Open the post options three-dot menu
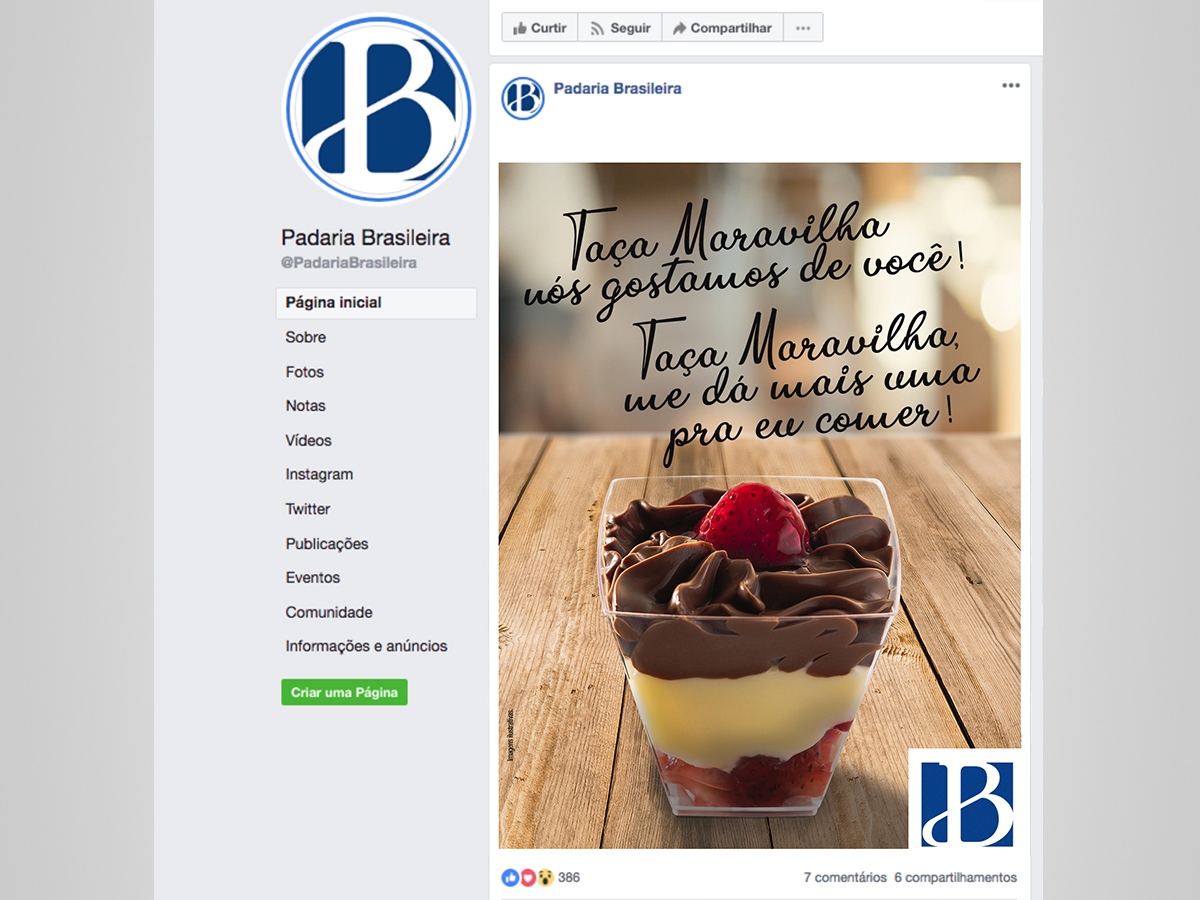The height and width of the screenshot is (900, 1200). (1011, 86)
